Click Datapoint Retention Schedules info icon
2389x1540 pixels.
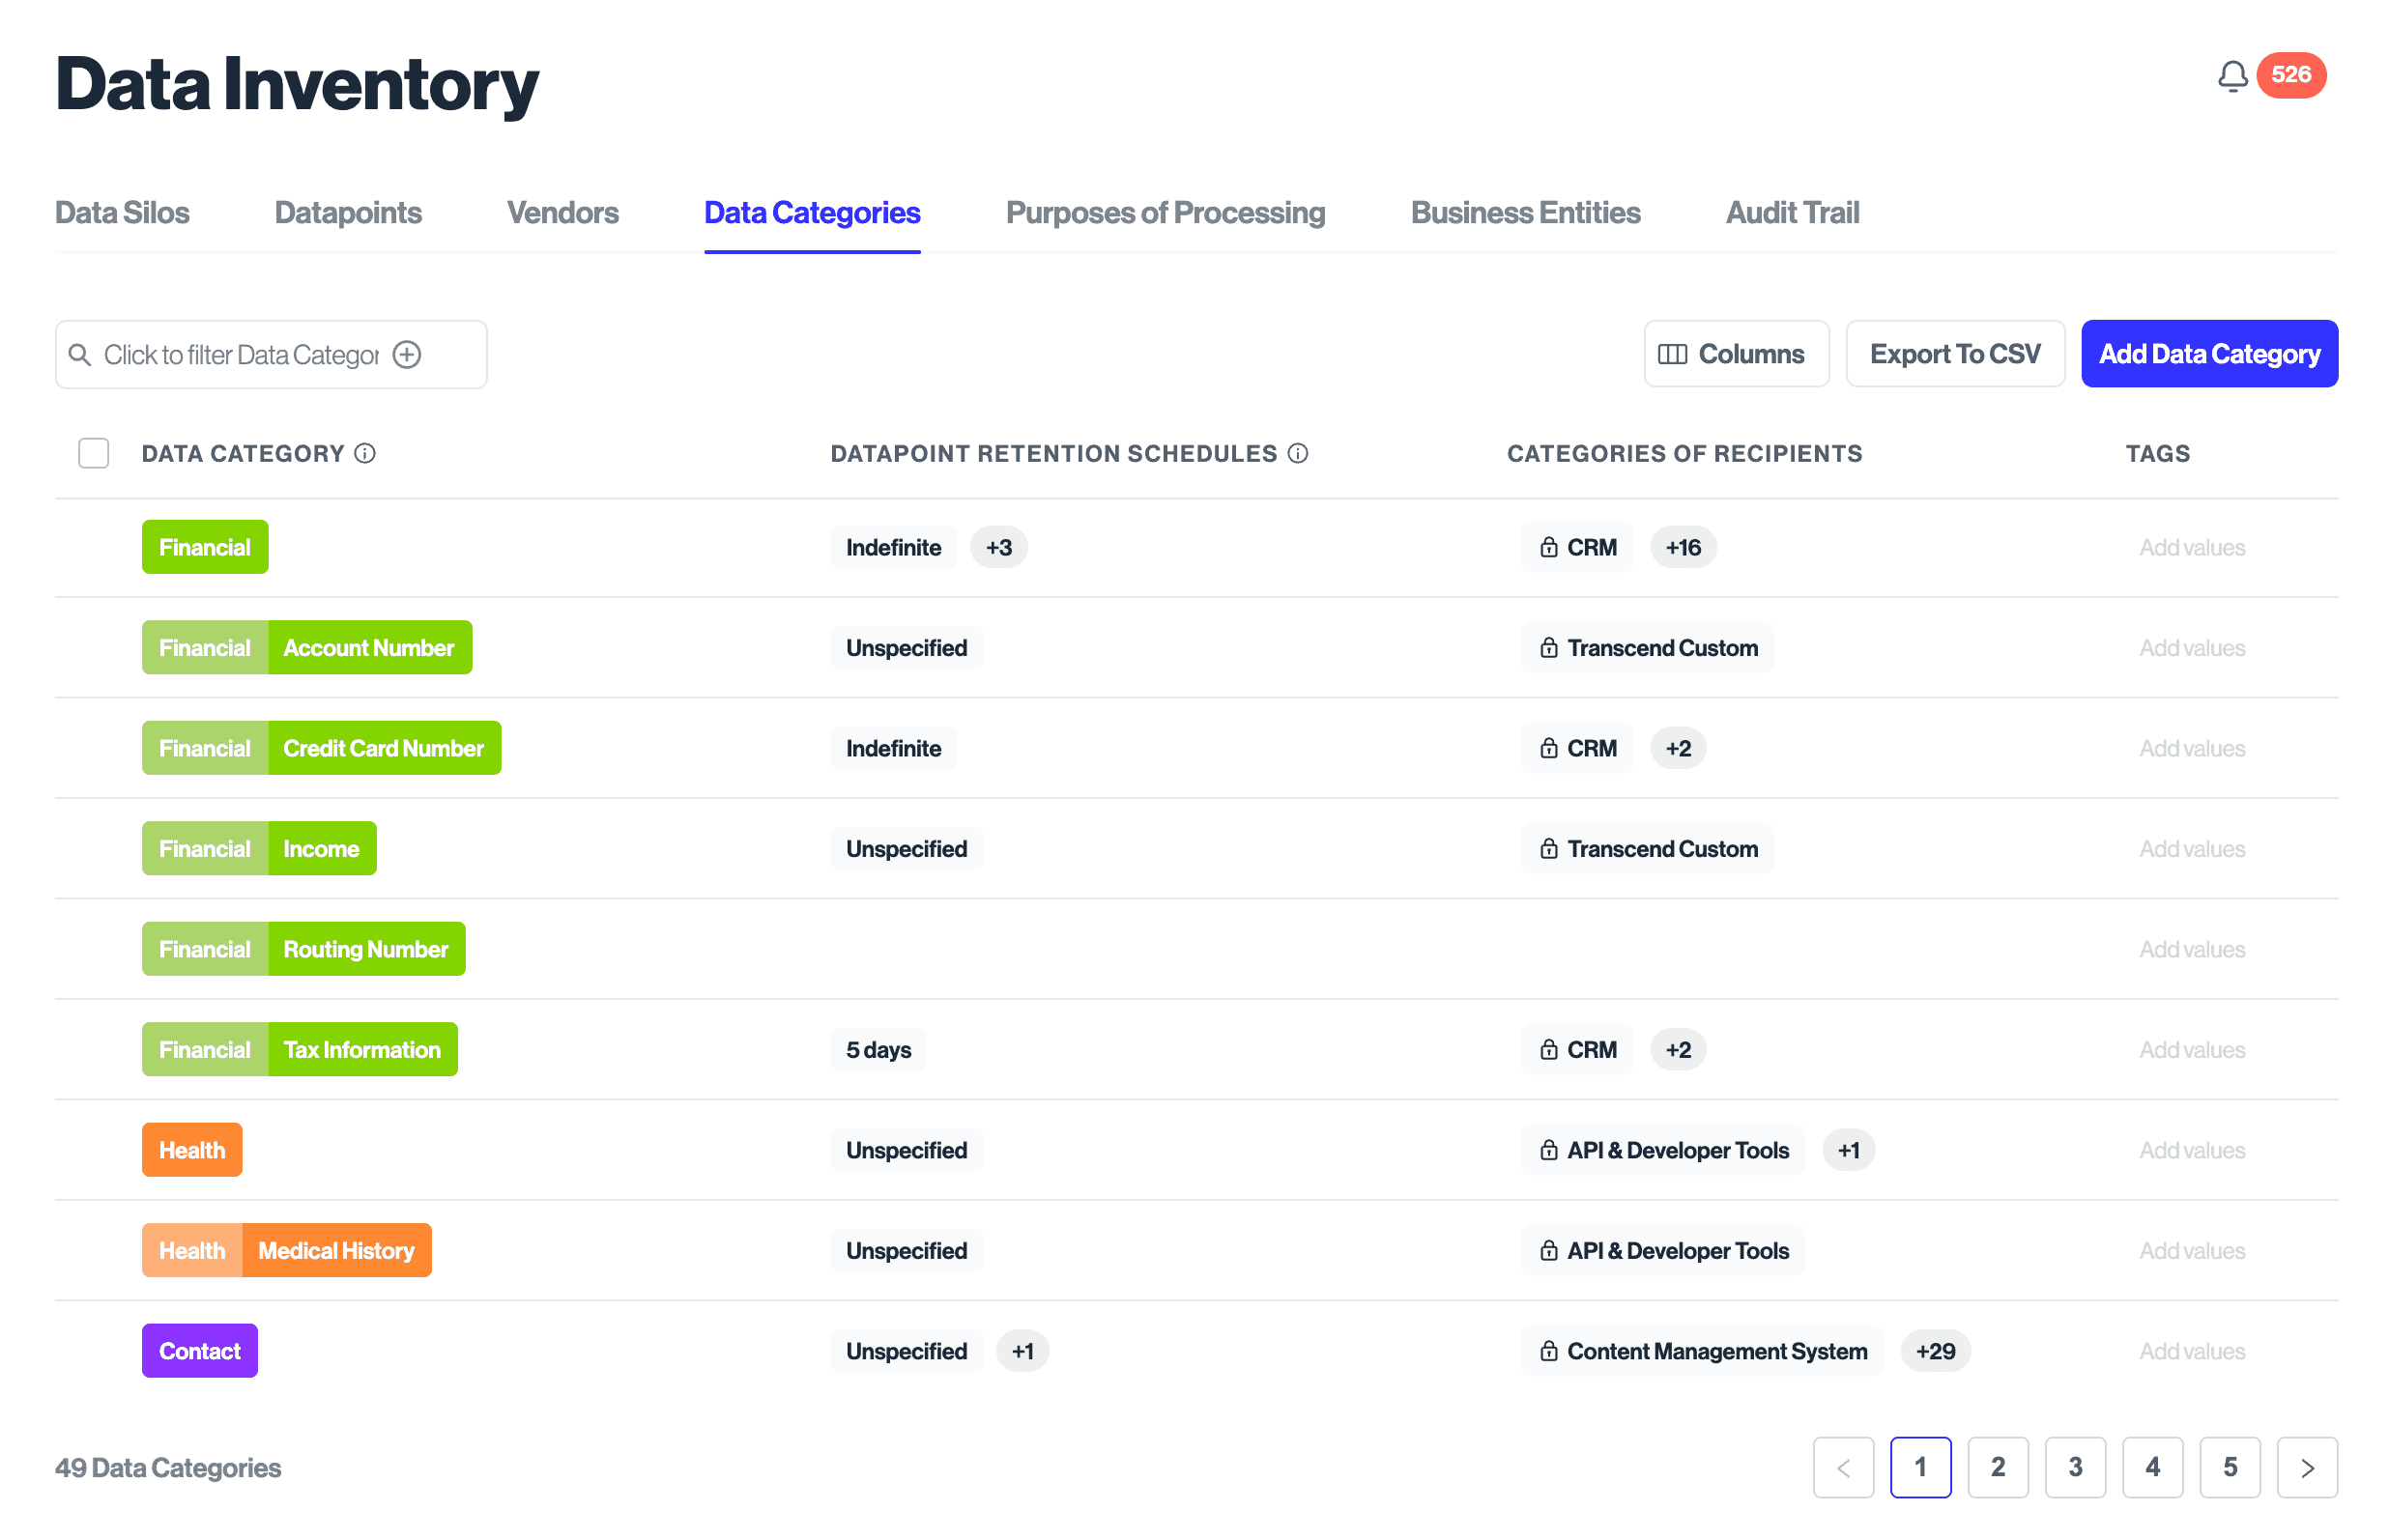coord(1298,454)
